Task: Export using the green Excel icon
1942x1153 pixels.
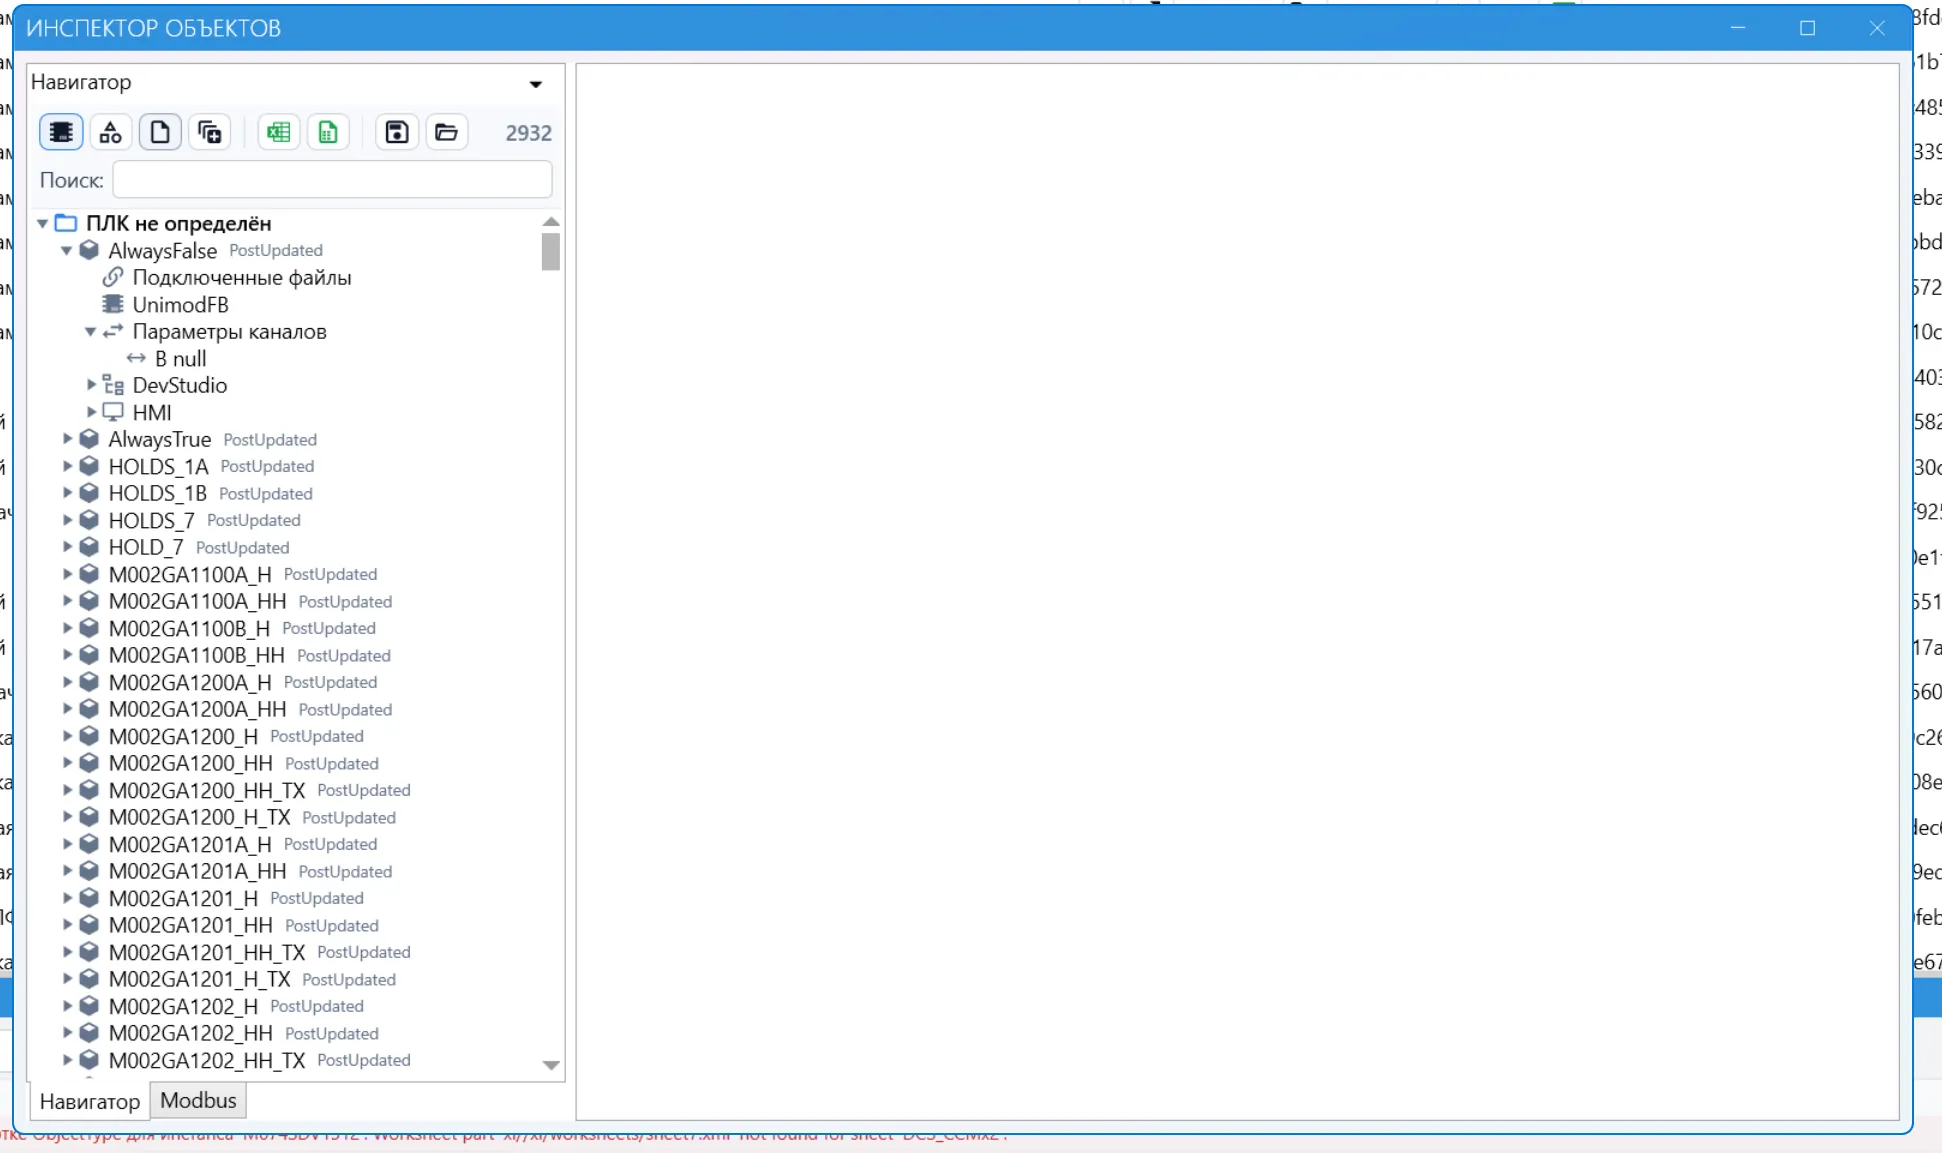Action: pyautogui.click(x=278, y=132)
